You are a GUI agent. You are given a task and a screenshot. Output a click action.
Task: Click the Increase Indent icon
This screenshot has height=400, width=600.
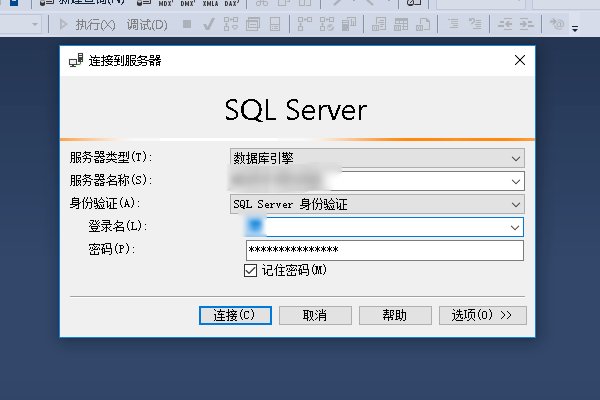(x=527, y=24)
